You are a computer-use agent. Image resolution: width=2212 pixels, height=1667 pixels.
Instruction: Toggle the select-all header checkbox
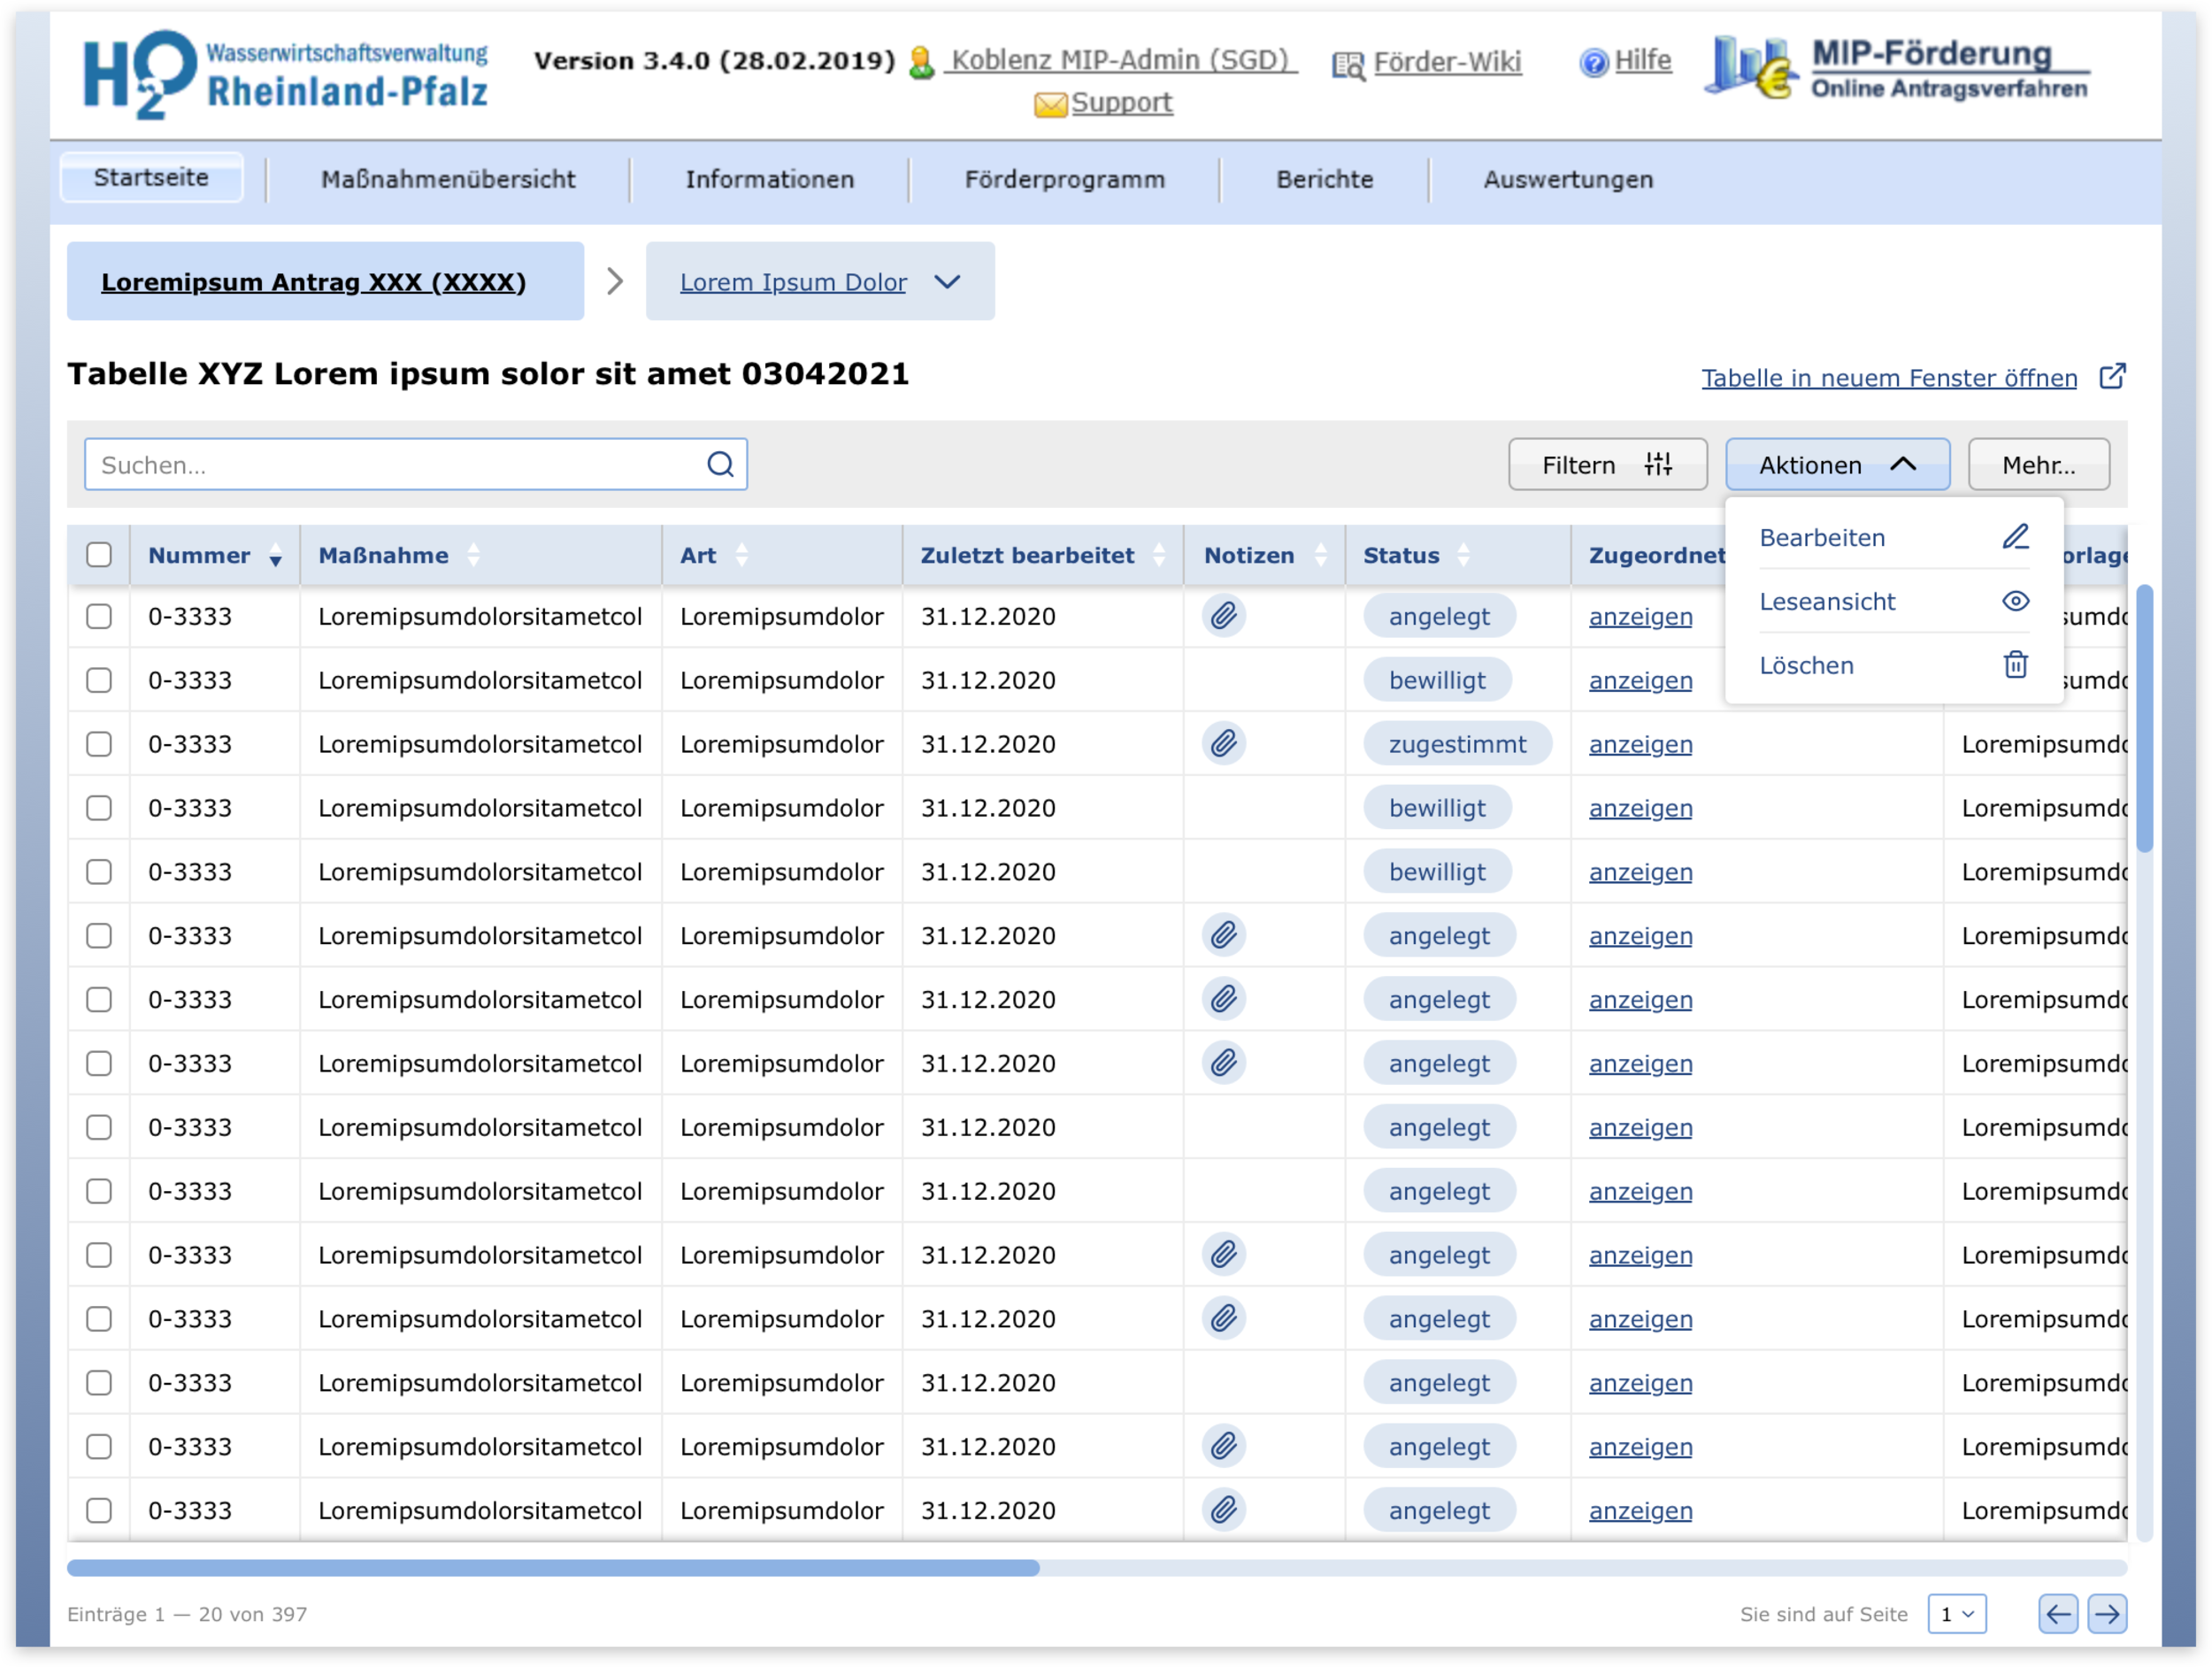tap(99, 555)
